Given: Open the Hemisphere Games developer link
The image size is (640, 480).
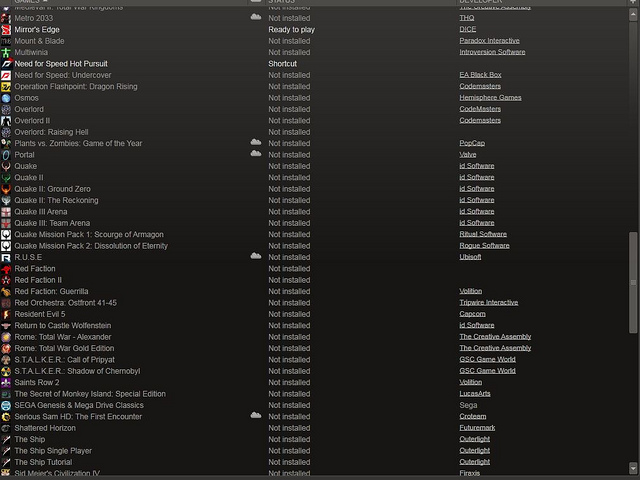Looking at the screenshot, I should (x=490, y=98).
